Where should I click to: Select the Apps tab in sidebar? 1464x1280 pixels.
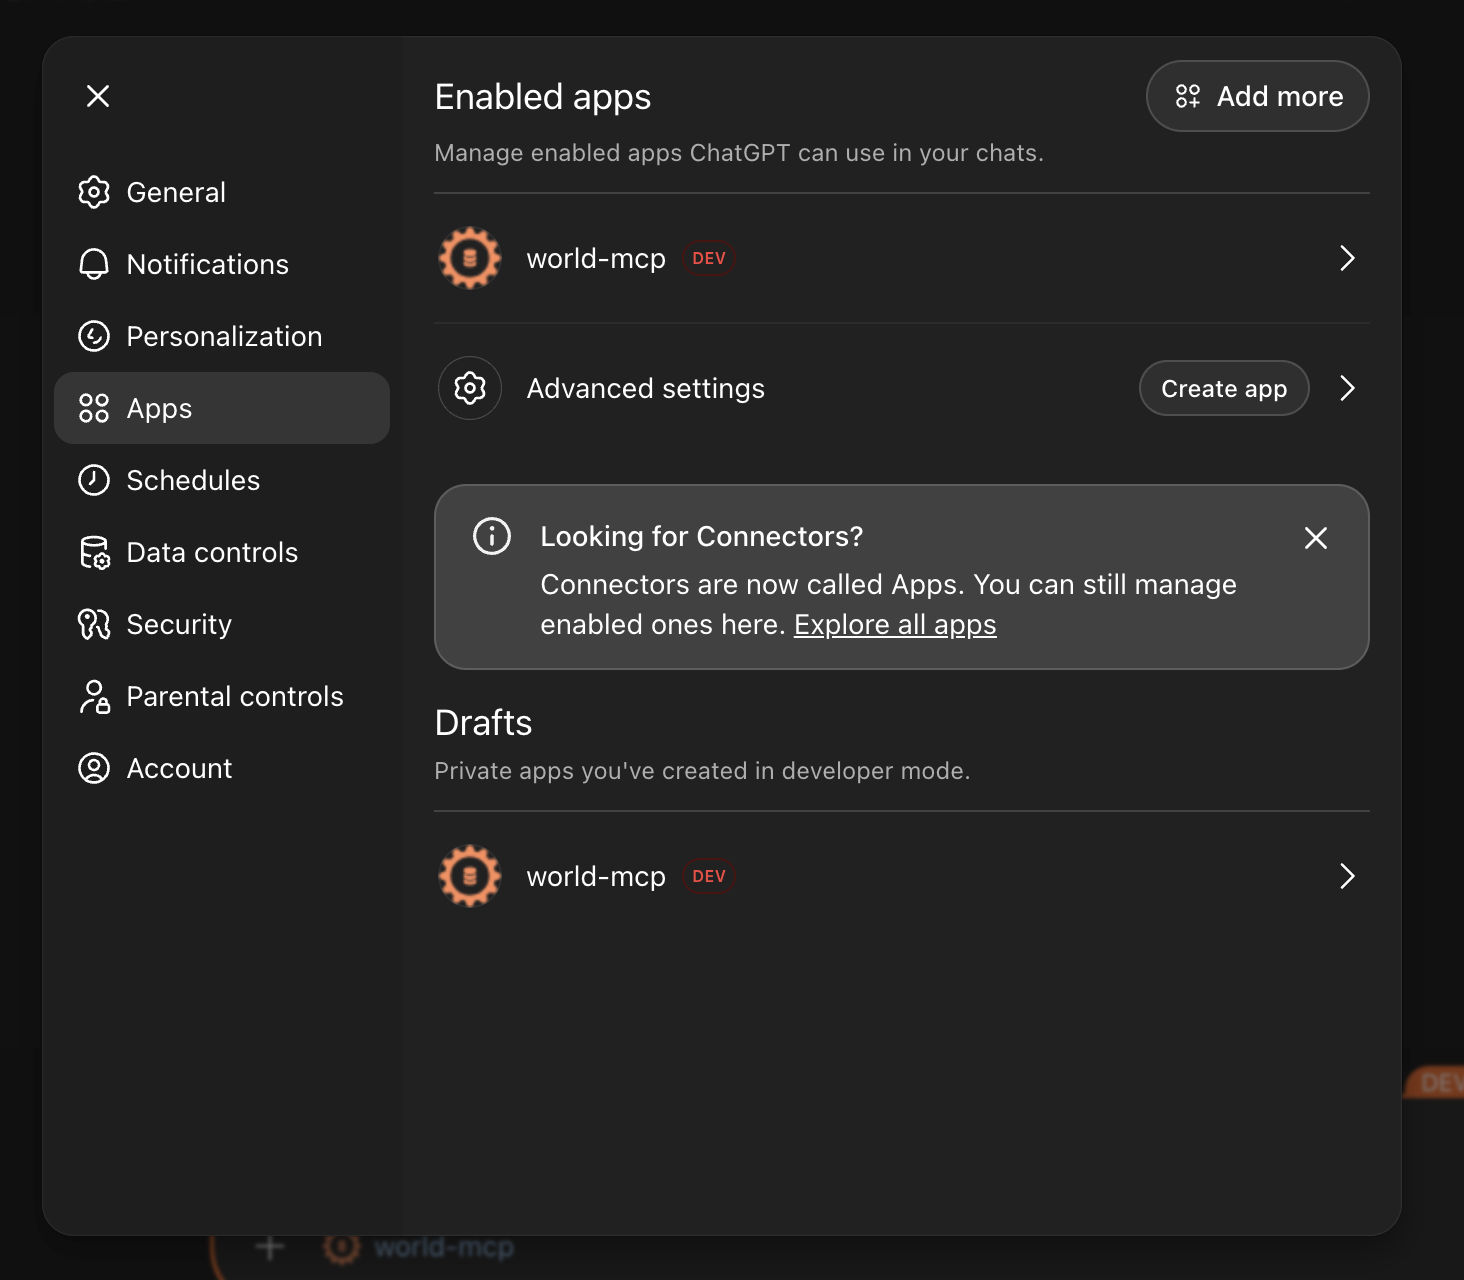coord(221,408)
